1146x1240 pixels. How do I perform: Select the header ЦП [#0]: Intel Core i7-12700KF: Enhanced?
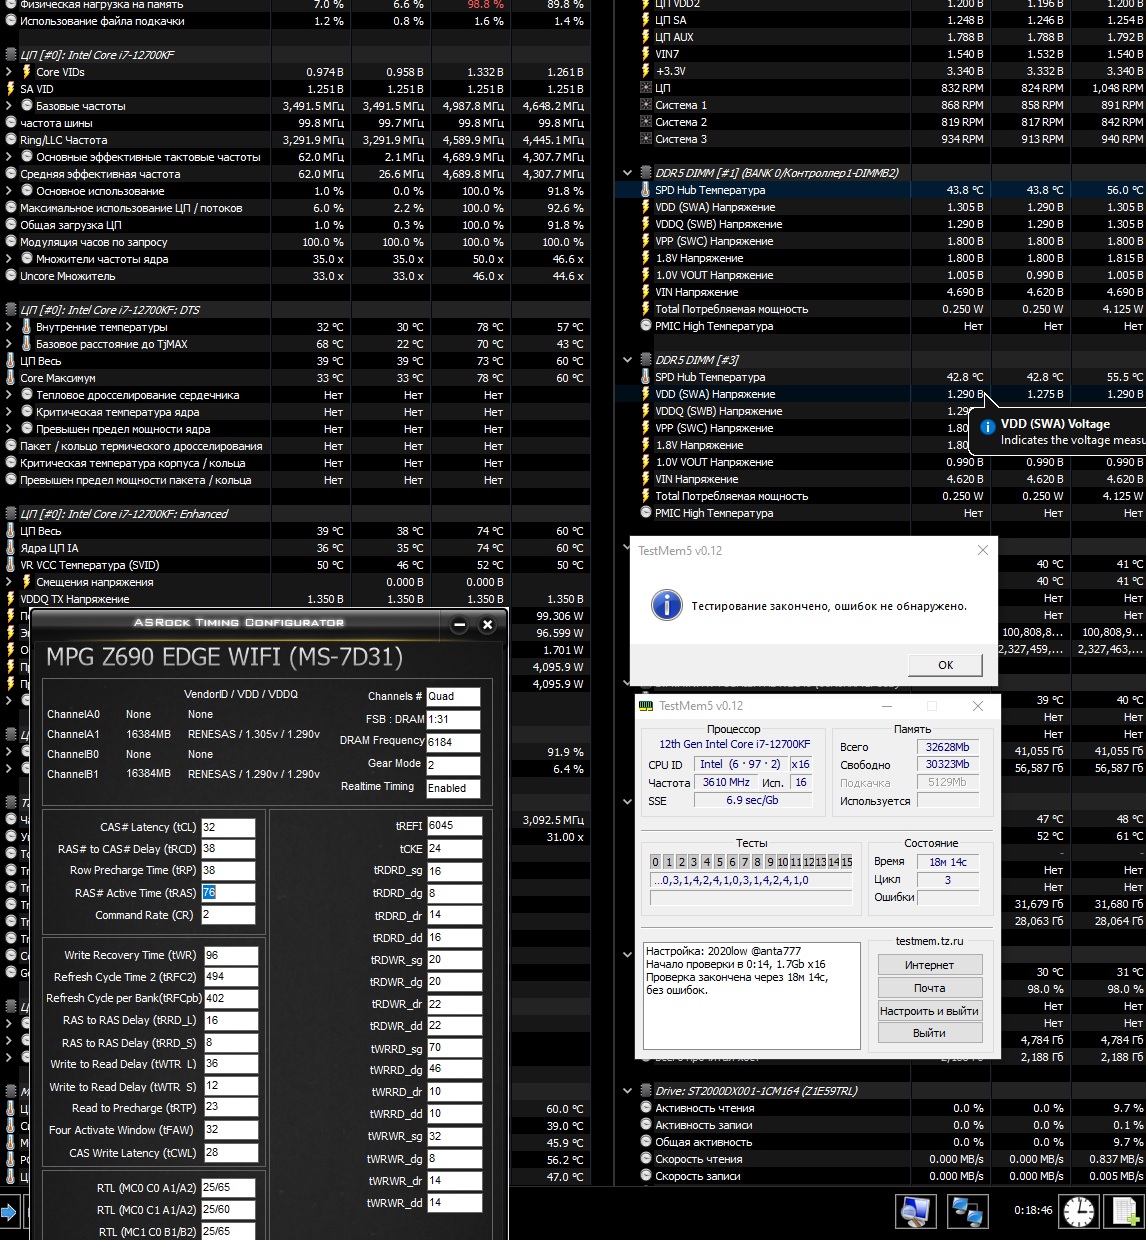[x=124, y=514]
